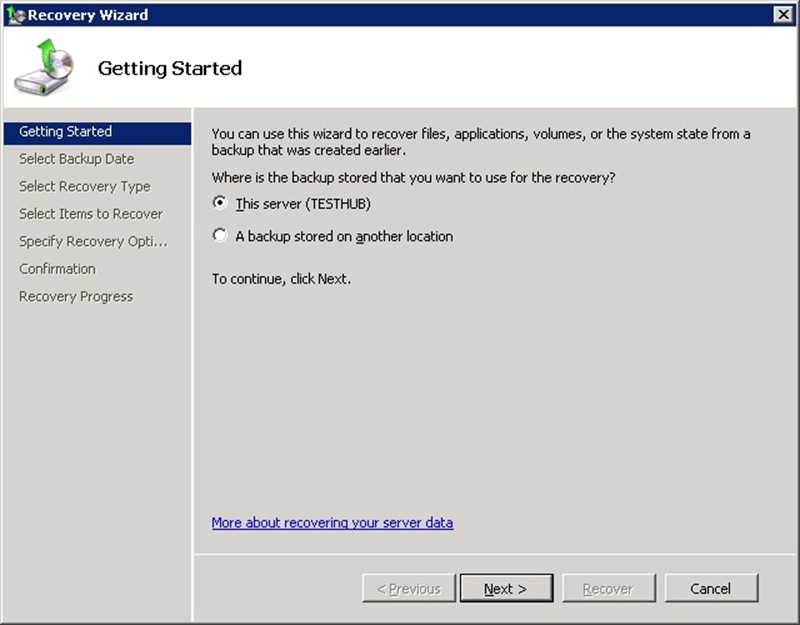Click the greyed-out Recover button

pos(609,588)
